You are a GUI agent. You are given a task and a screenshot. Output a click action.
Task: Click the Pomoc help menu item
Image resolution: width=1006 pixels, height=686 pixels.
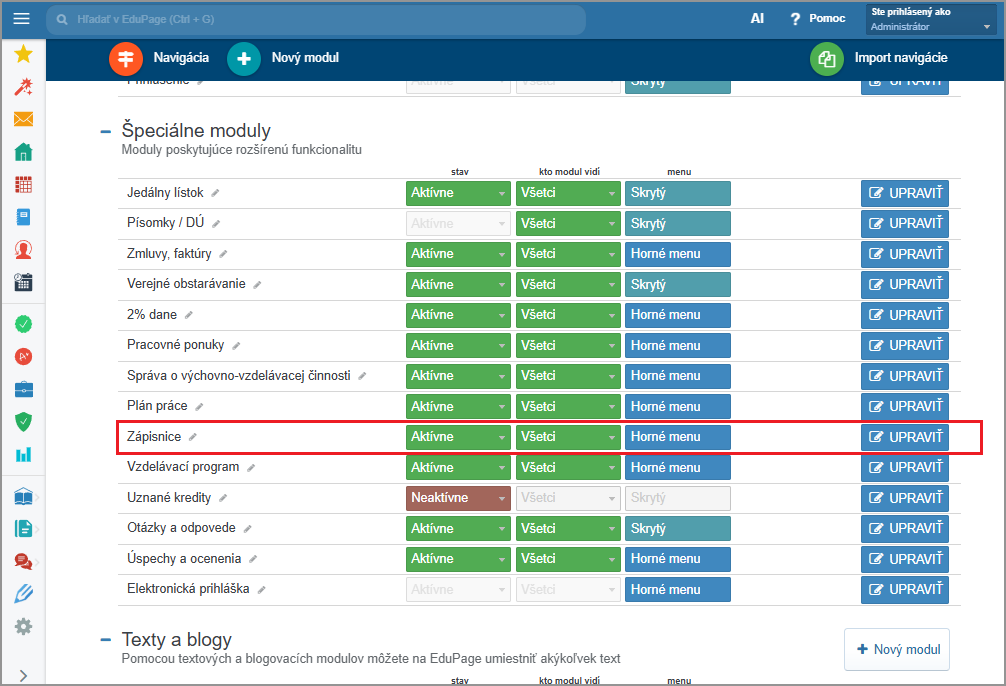tap(817, 19)
